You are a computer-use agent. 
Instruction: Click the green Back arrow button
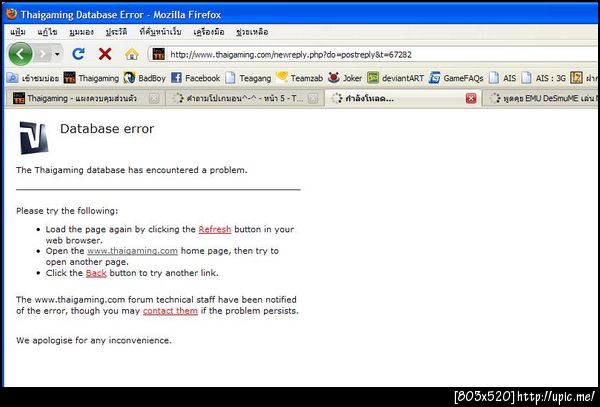(21, 54)
